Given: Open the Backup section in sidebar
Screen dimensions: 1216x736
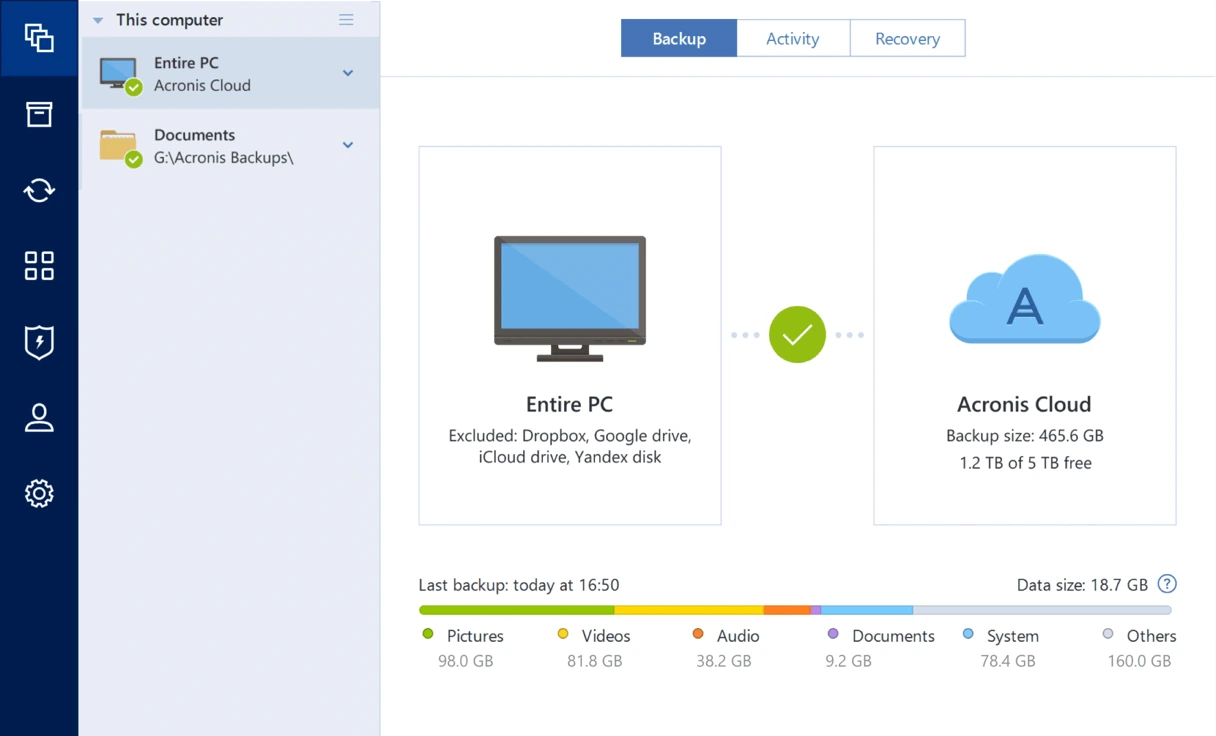Looking at the screenshot, I should (39, 38).
